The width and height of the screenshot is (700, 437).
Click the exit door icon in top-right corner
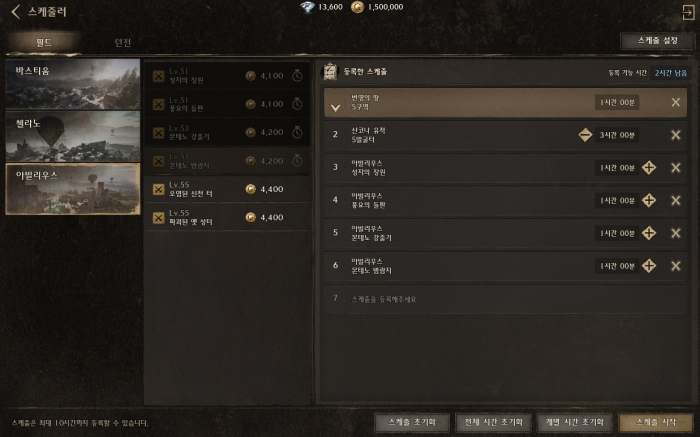(x=688, y=12)
